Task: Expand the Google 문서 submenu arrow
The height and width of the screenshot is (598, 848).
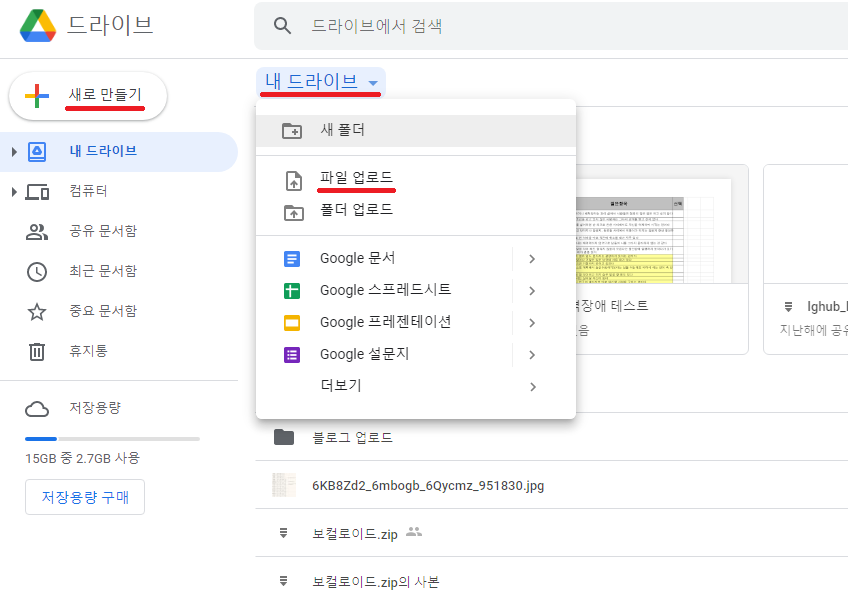Action: coord(532,259)
